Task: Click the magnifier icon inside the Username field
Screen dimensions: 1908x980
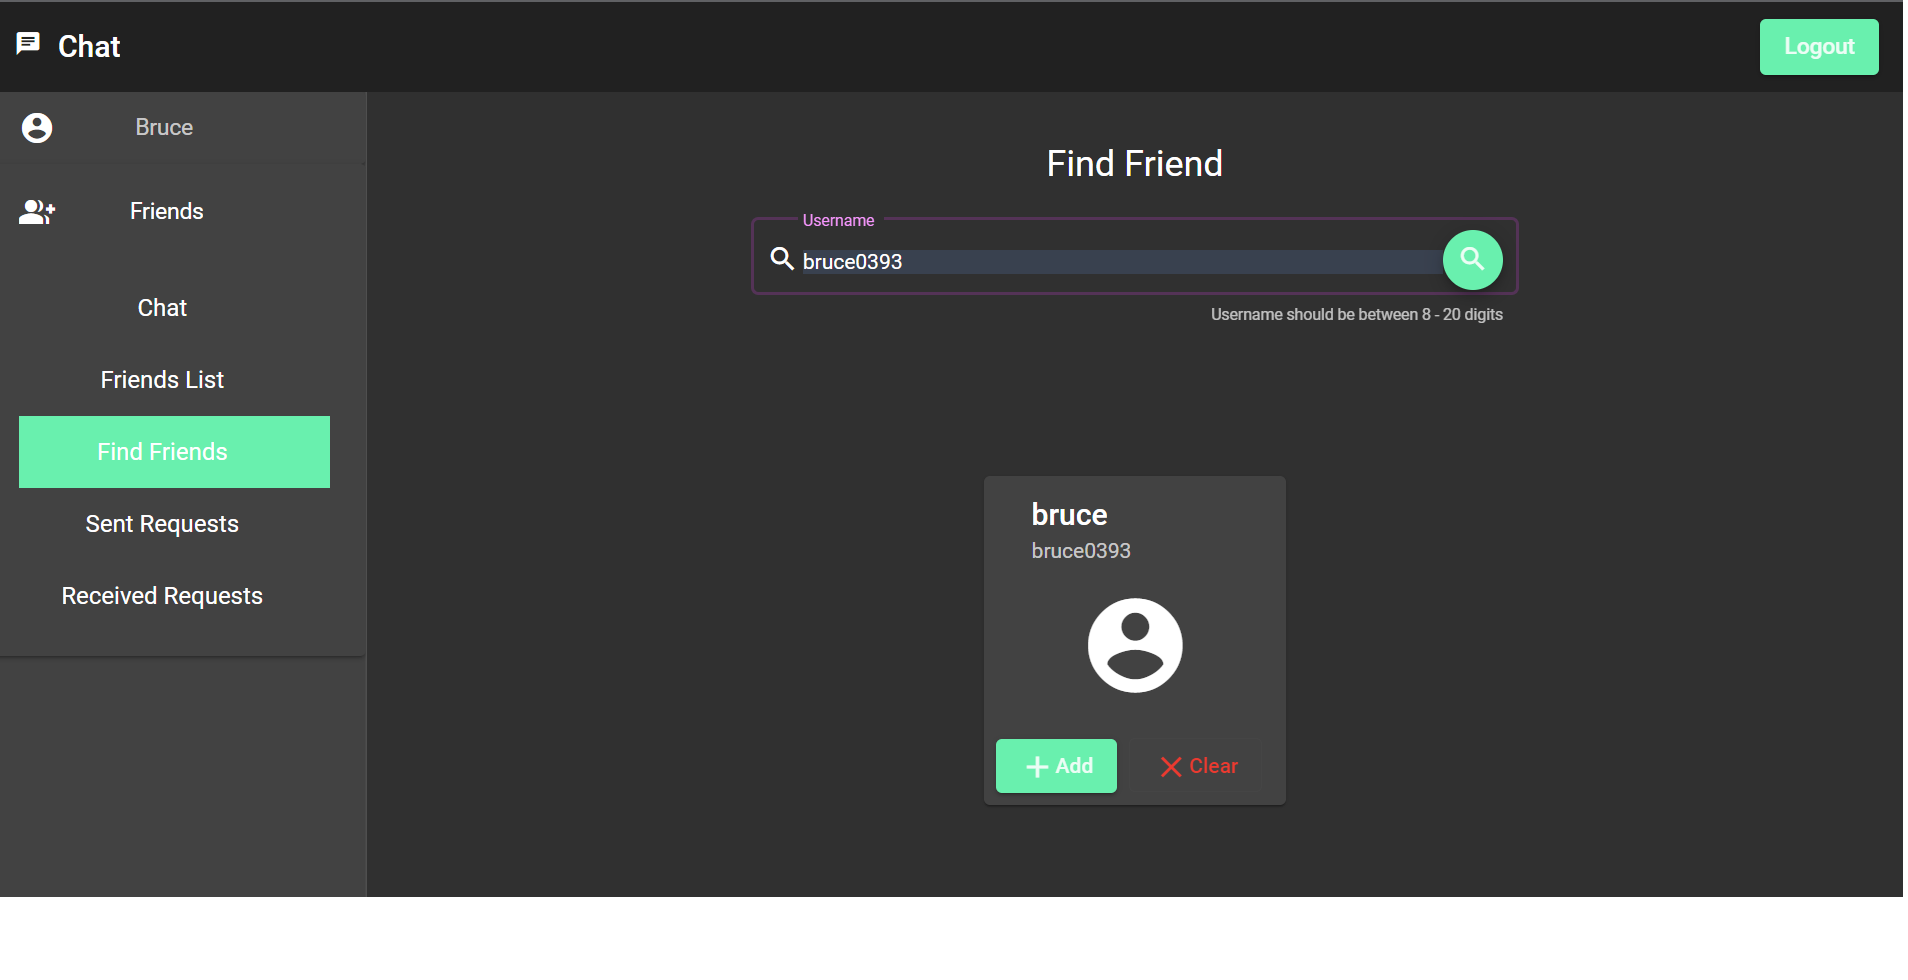Action: (782, 258)
